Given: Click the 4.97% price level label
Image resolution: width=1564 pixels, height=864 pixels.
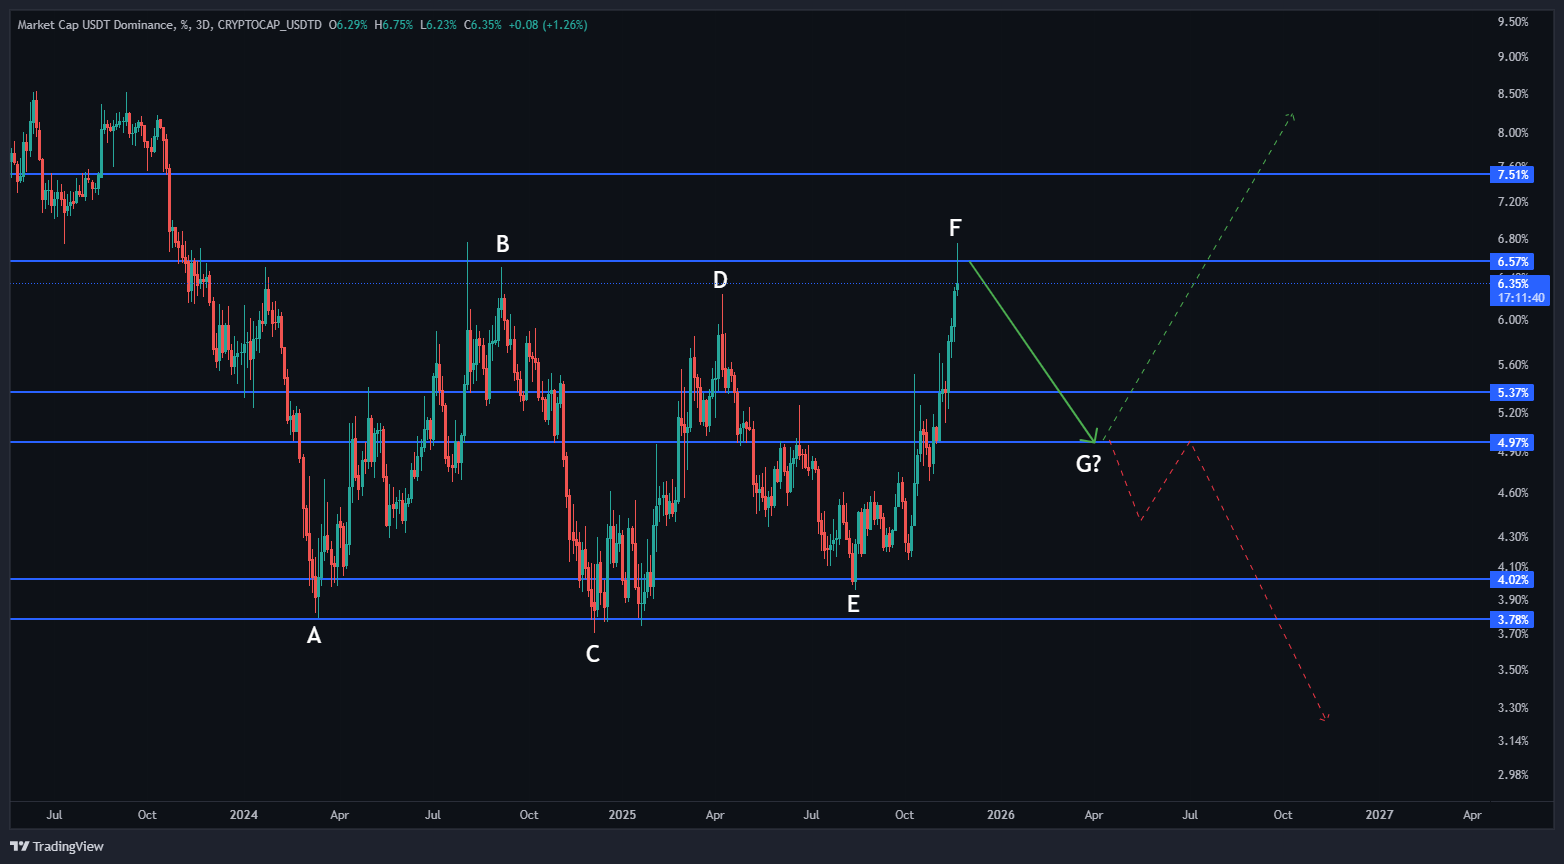Looking at the screenshot, I should (x=1513, y=442).
